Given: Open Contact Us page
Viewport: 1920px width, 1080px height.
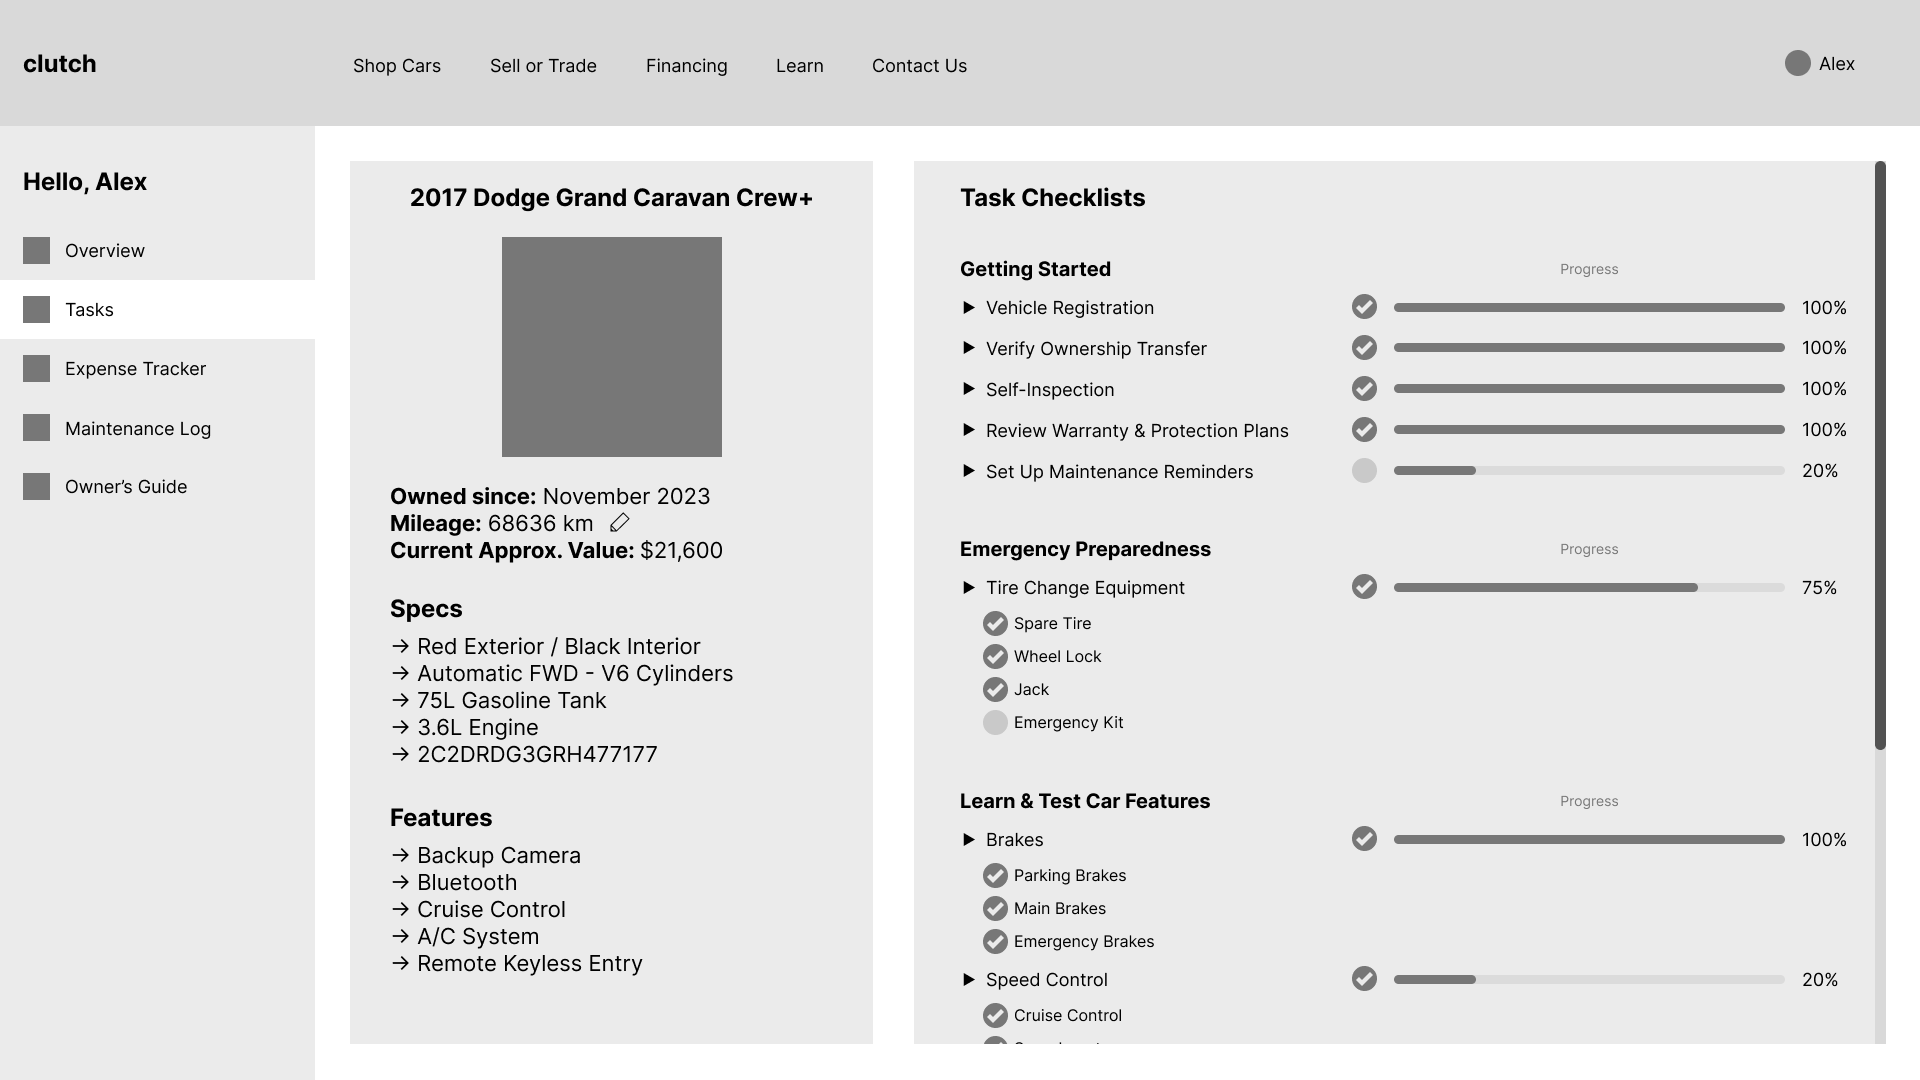Looking at the screenshot, I should coord(919,66).
